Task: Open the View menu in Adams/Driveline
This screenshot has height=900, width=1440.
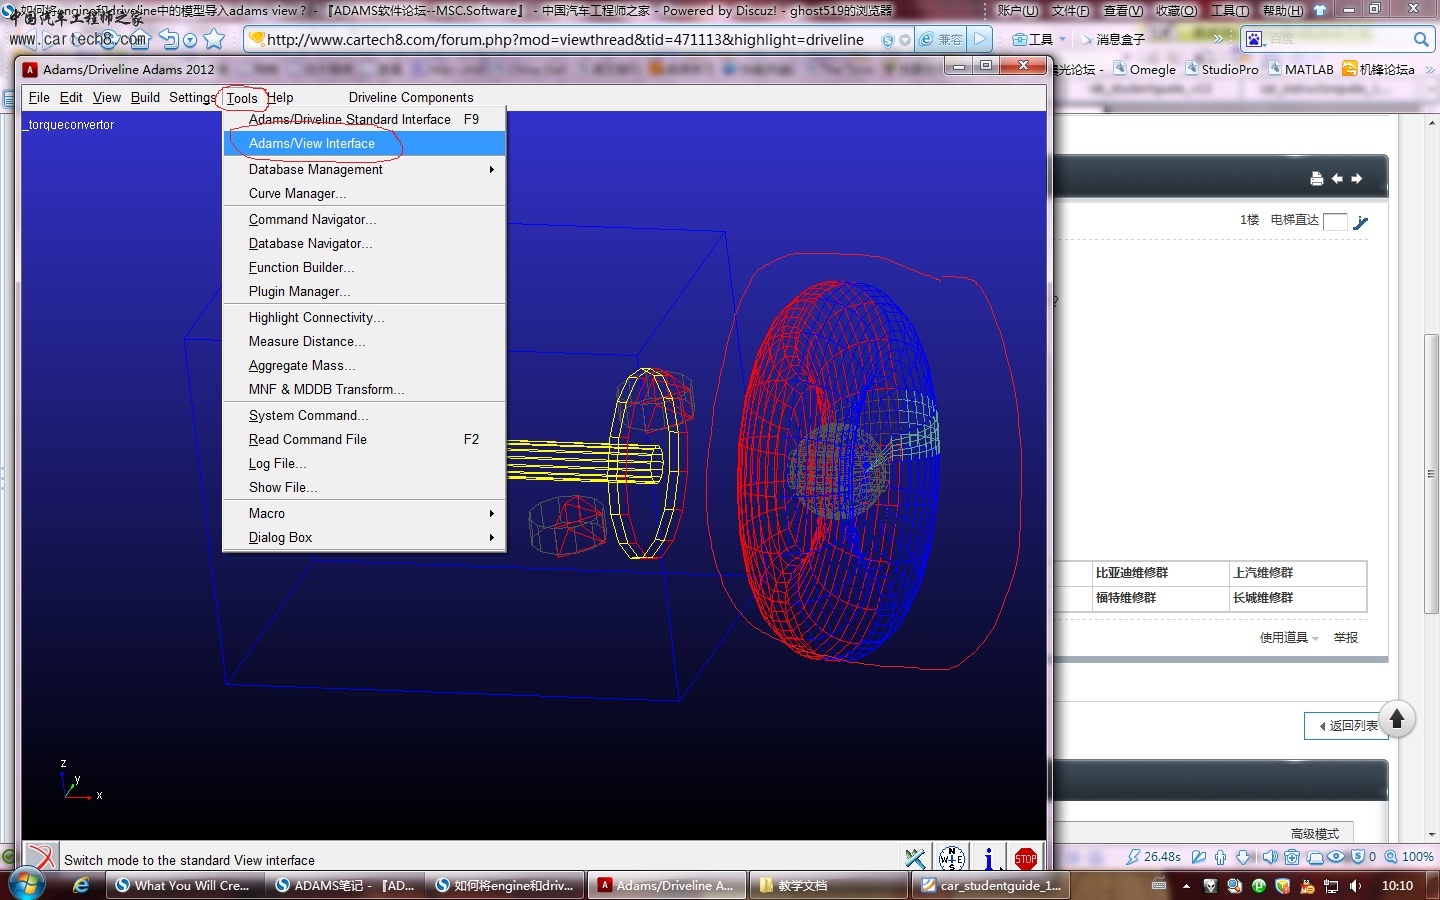Action: [107, 98]
